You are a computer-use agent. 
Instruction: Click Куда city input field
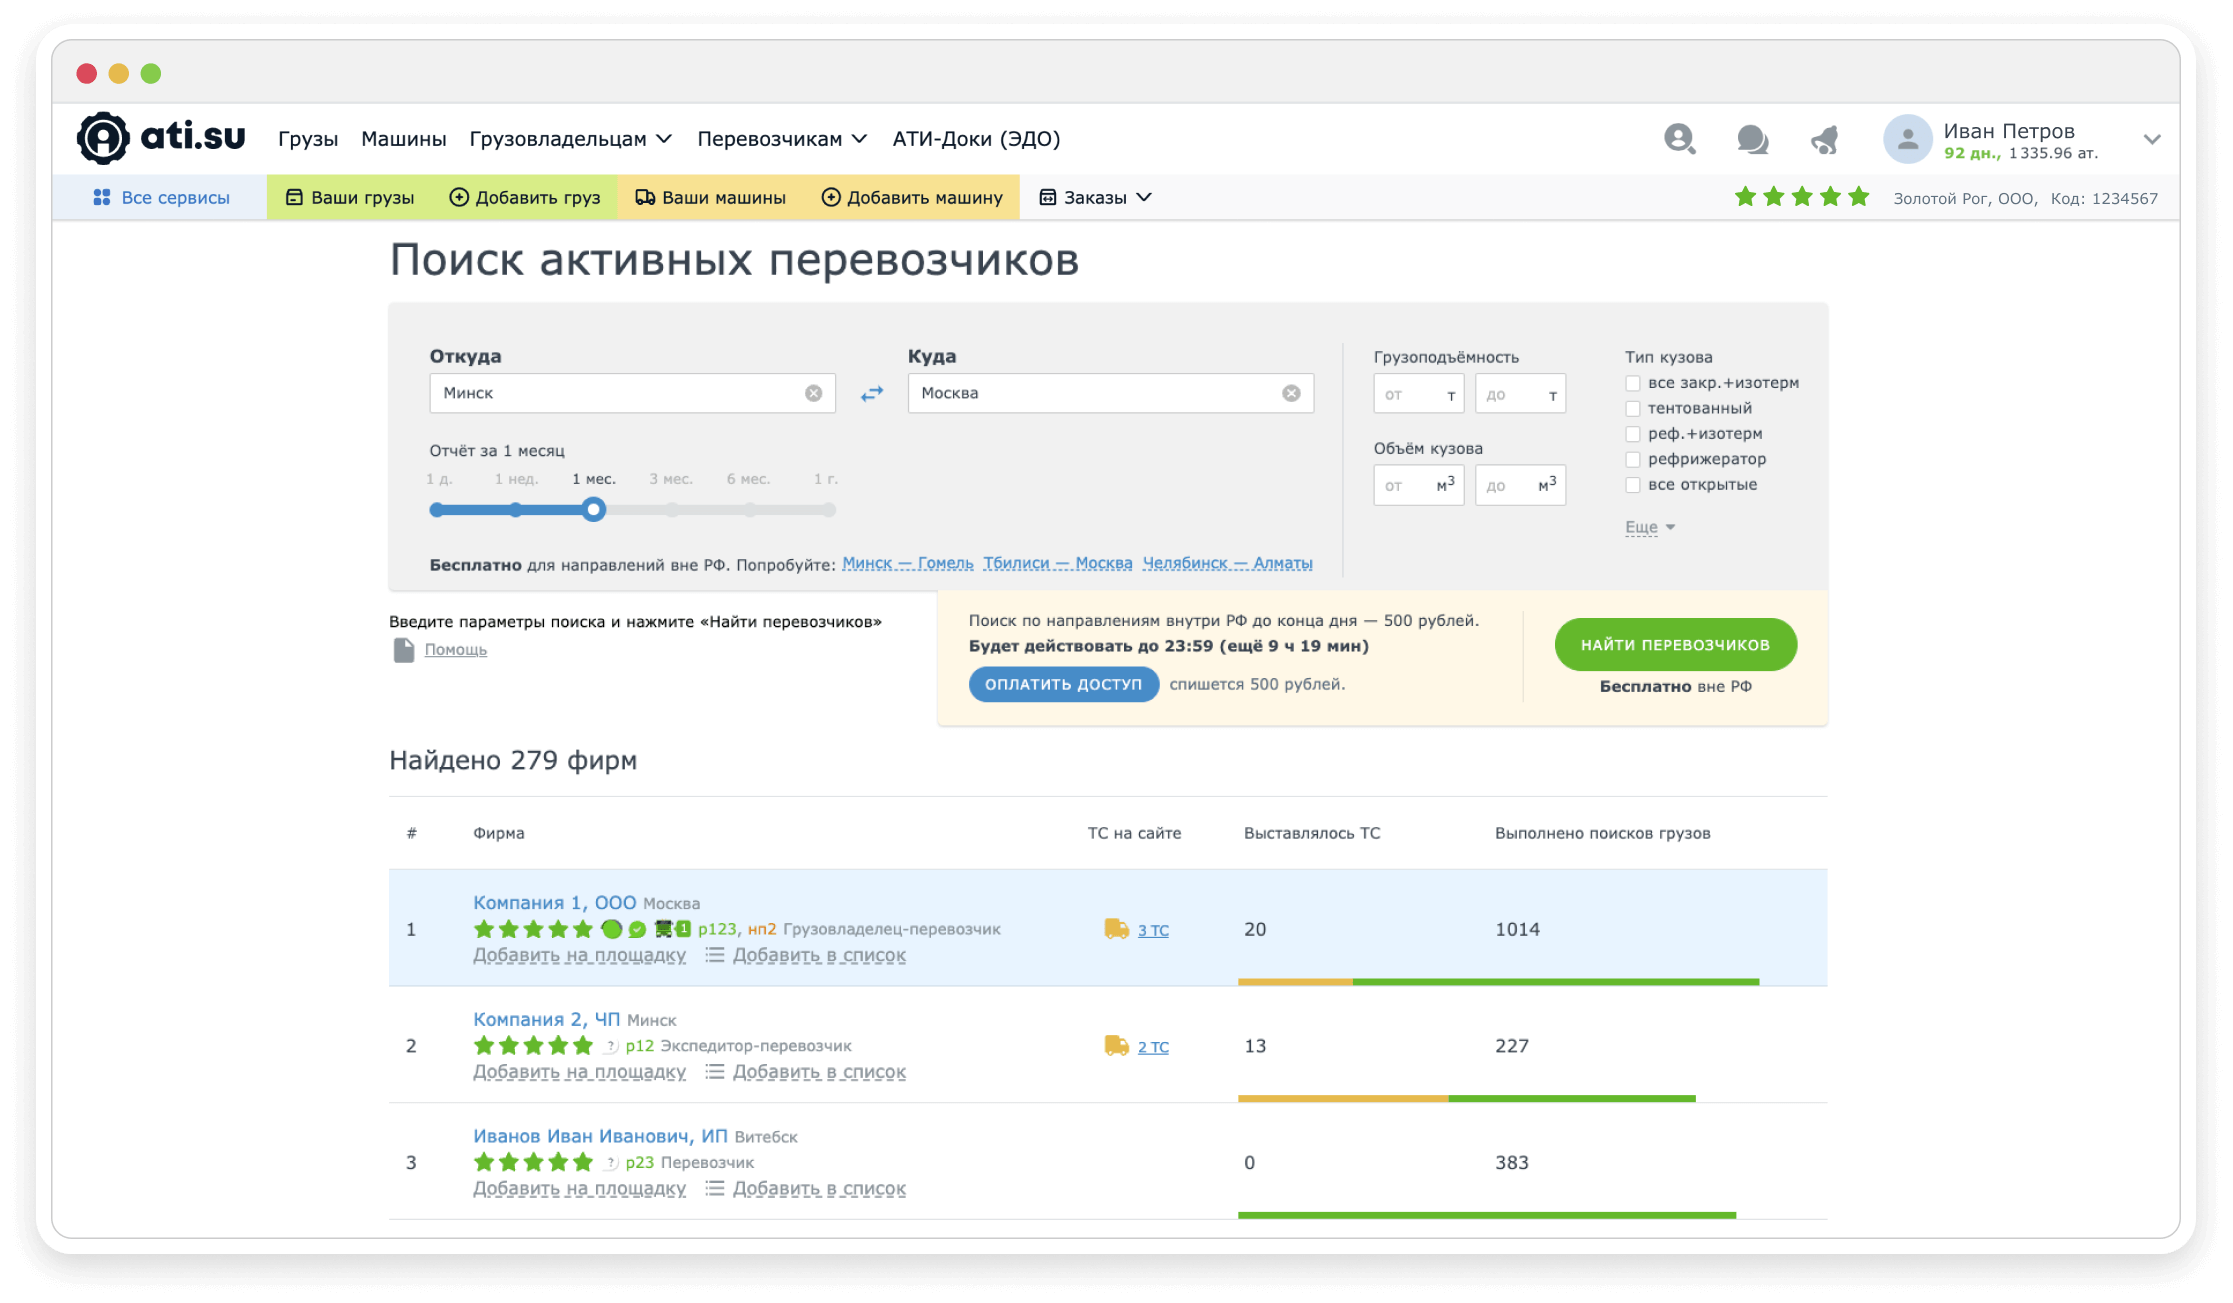(x=1110, y=393)
